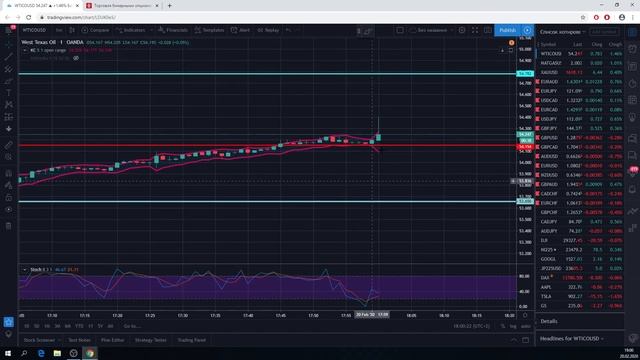Viewport: 640px width, 360px height.
Task: Open the saved chart layout name dropdown
Action: tap(431, 30)
